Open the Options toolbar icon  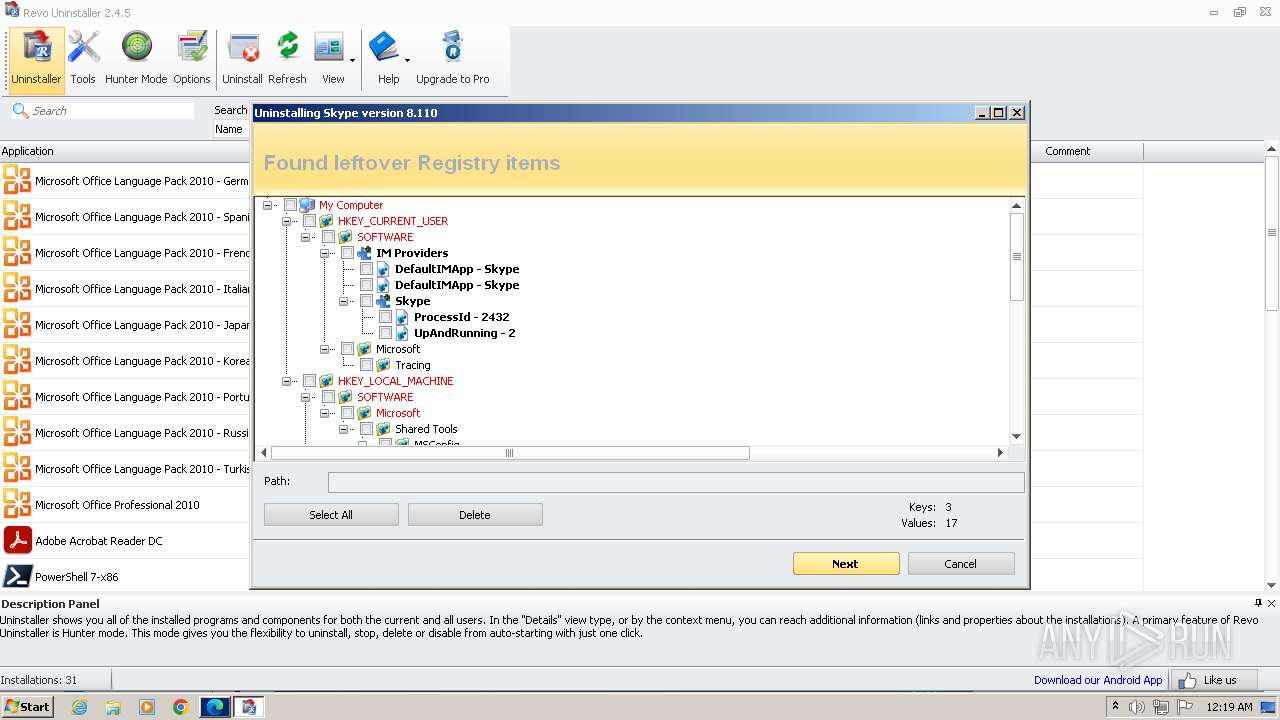click(x=191, y=47)
